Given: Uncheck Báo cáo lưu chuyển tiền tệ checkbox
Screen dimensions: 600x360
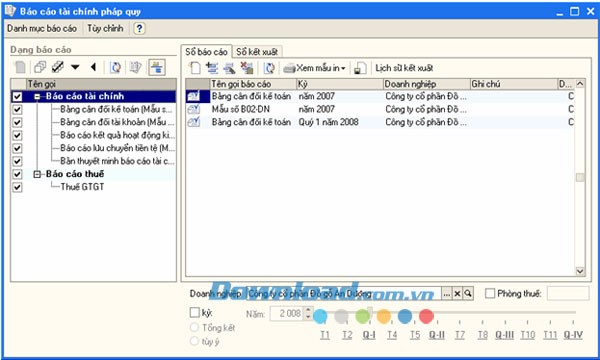Looking at the screenshot, I should (17, 148).
